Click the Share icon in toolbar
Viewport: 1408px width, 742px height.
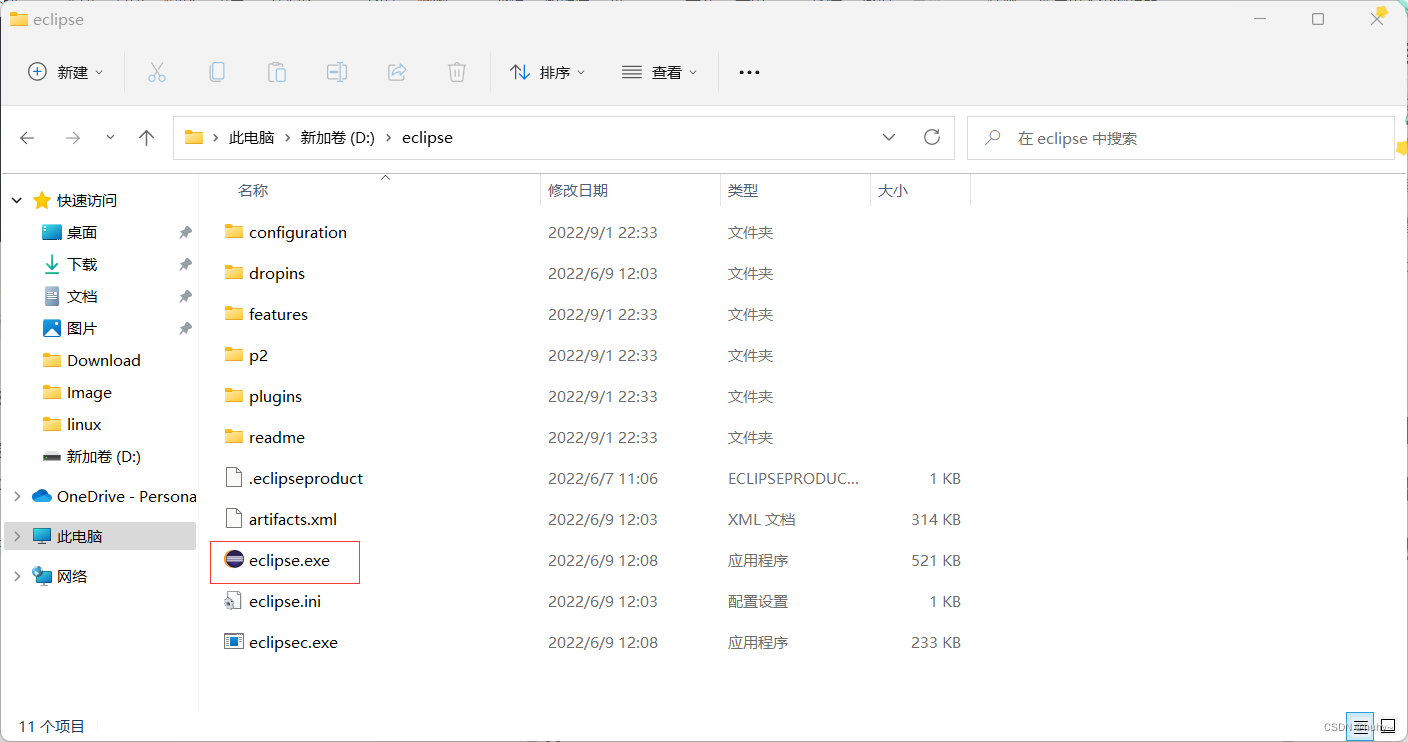point(397,72)
